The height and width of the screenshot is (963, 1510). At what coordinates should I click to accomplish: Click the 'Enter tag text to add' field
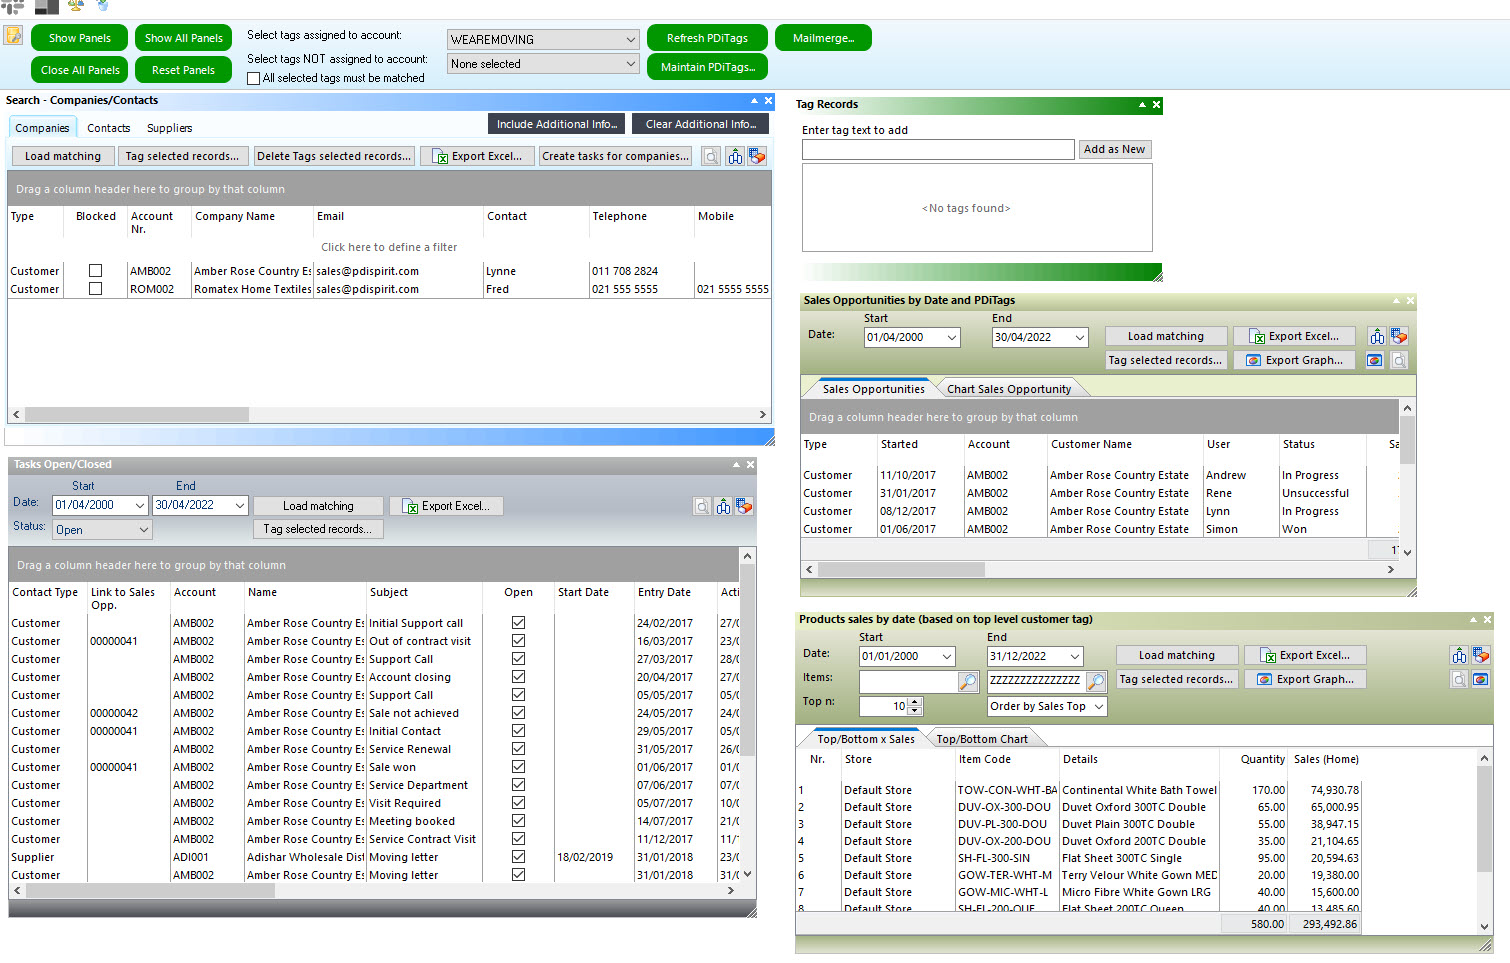[937, 150]
